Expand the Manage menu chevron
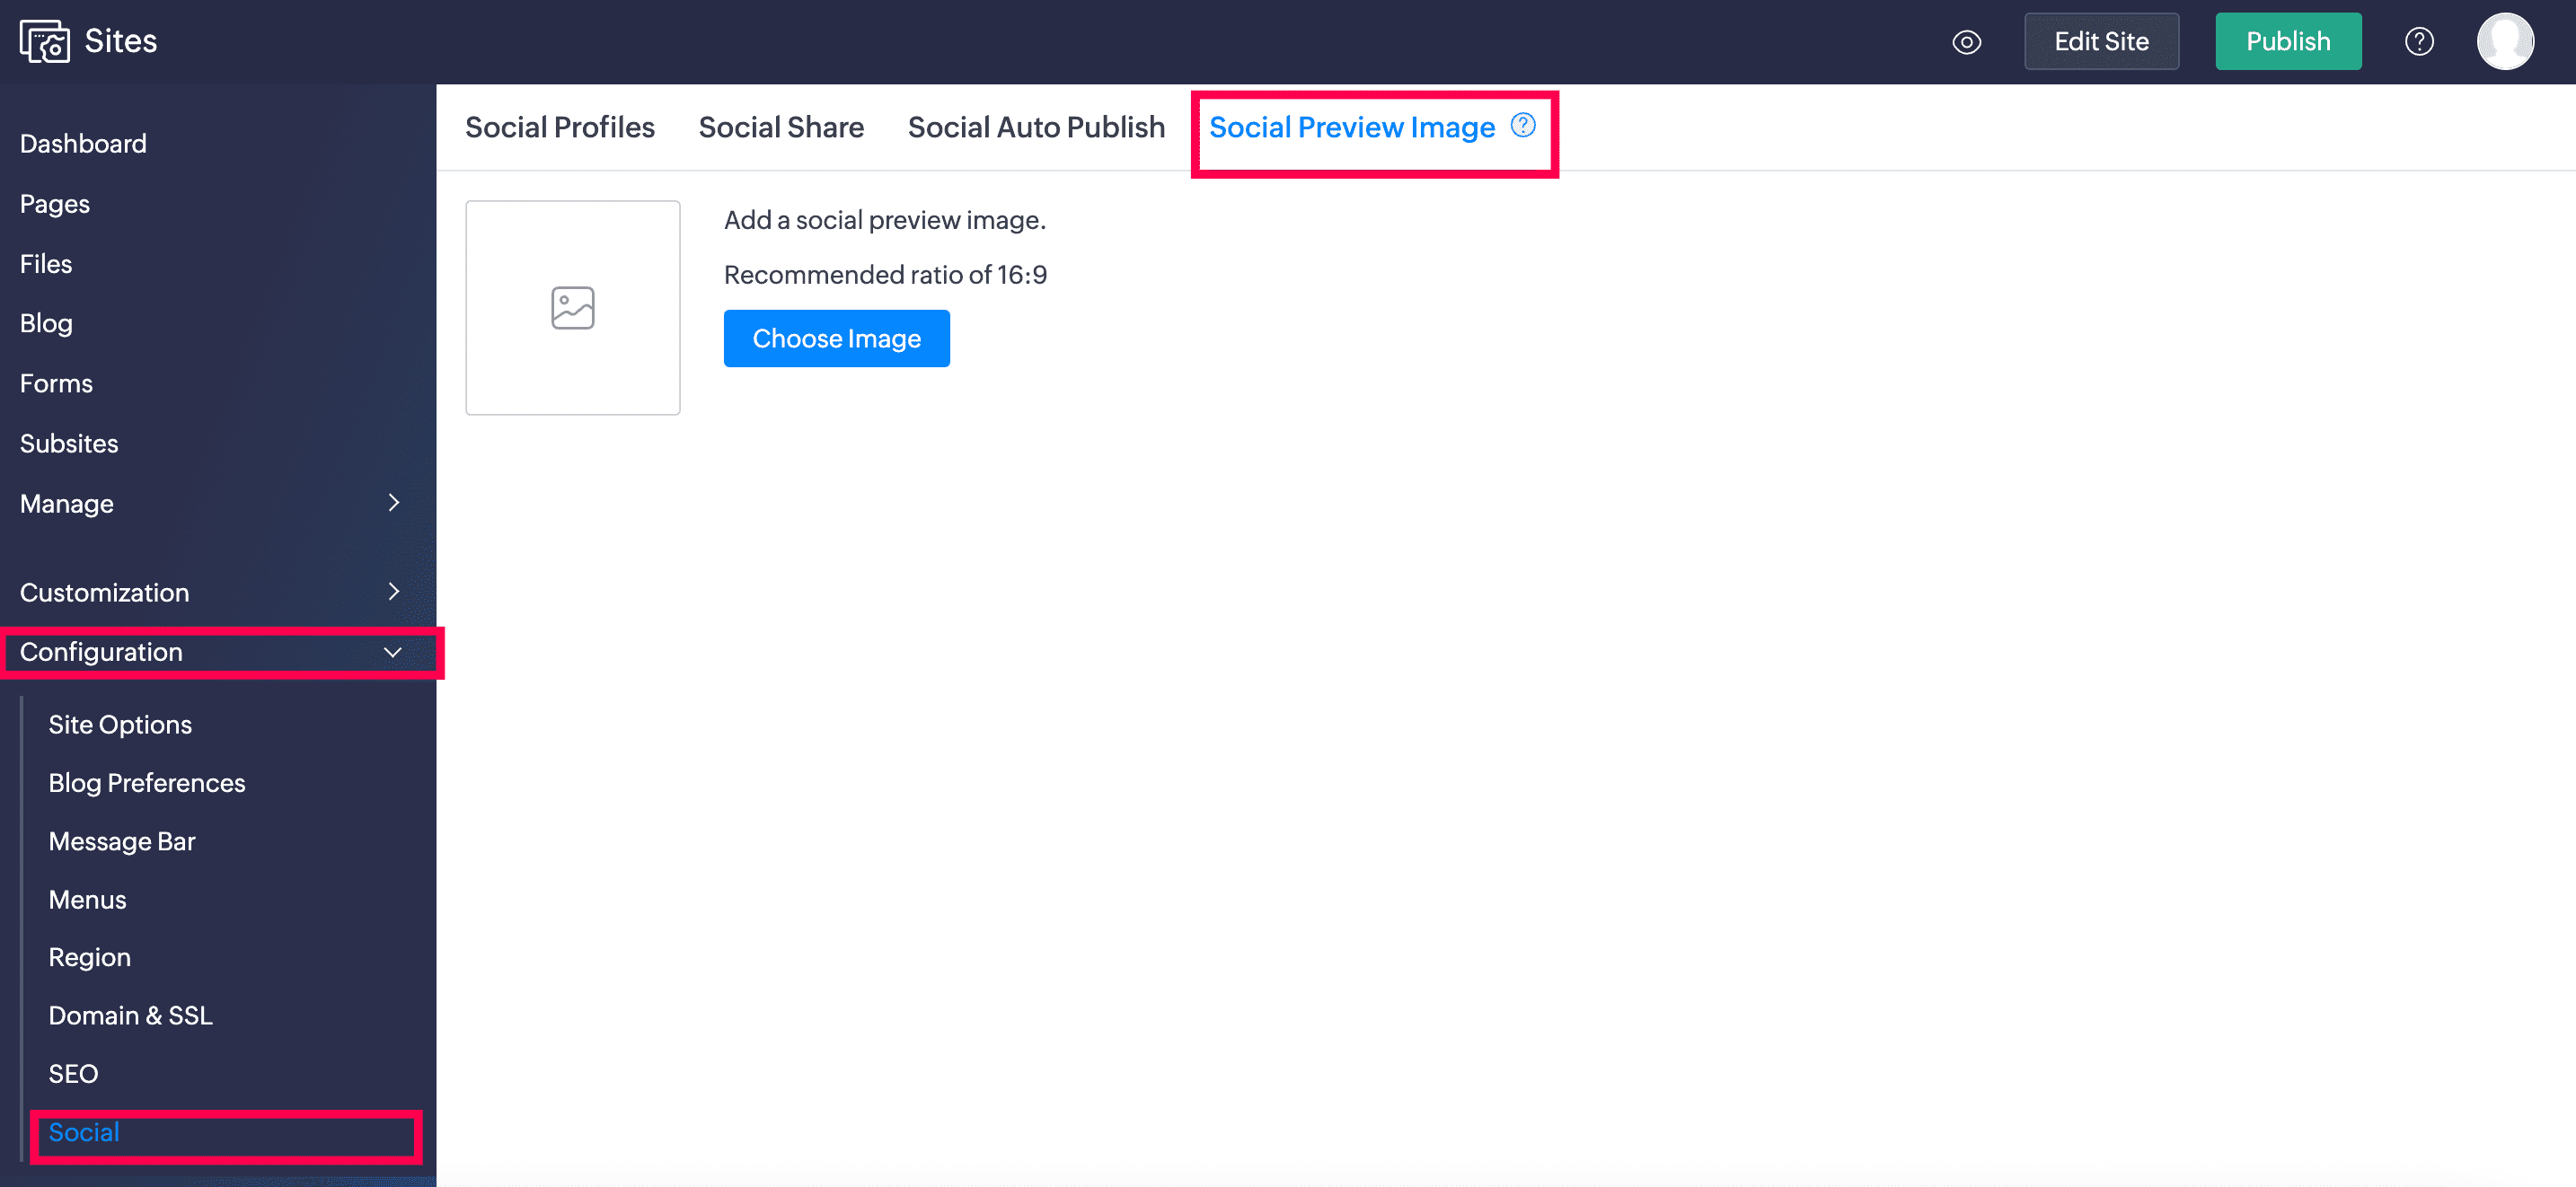The image size is (2576, 1187). (x=393, y=502)
